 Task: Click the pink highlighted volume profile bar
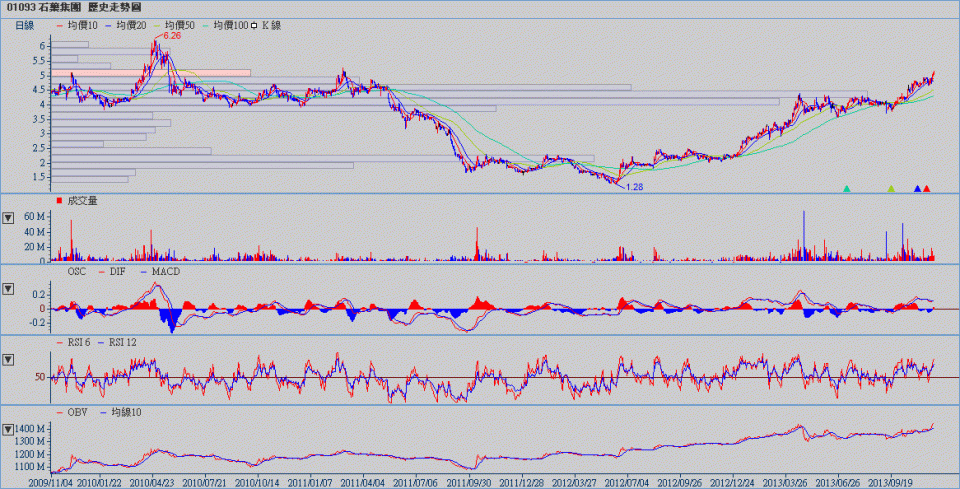[151, 73]
